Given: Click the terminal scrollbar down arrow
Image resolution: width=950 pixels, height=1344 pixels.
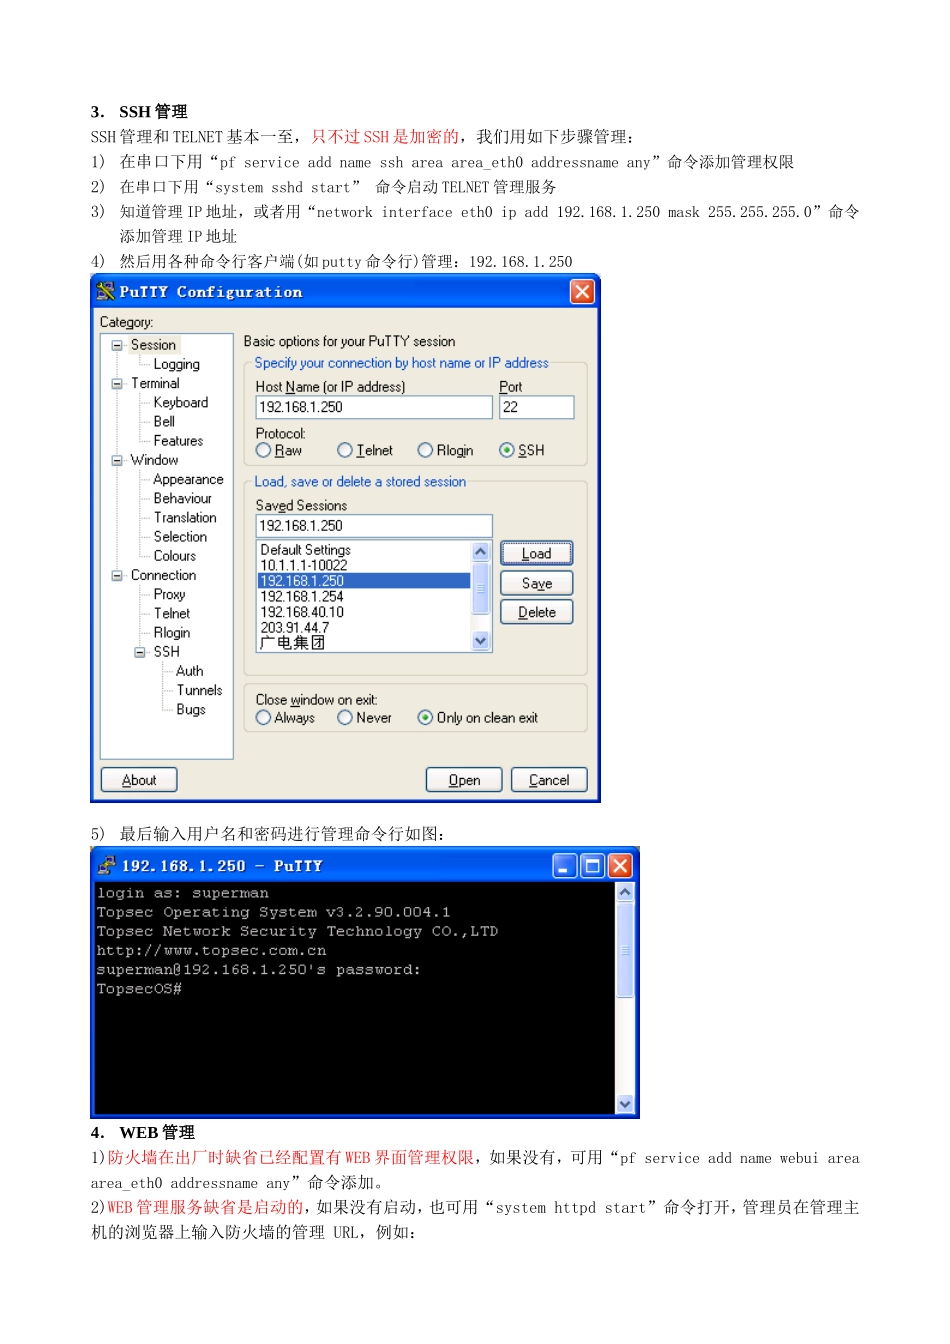Looking at the screenshot, I should [625, 1104].
